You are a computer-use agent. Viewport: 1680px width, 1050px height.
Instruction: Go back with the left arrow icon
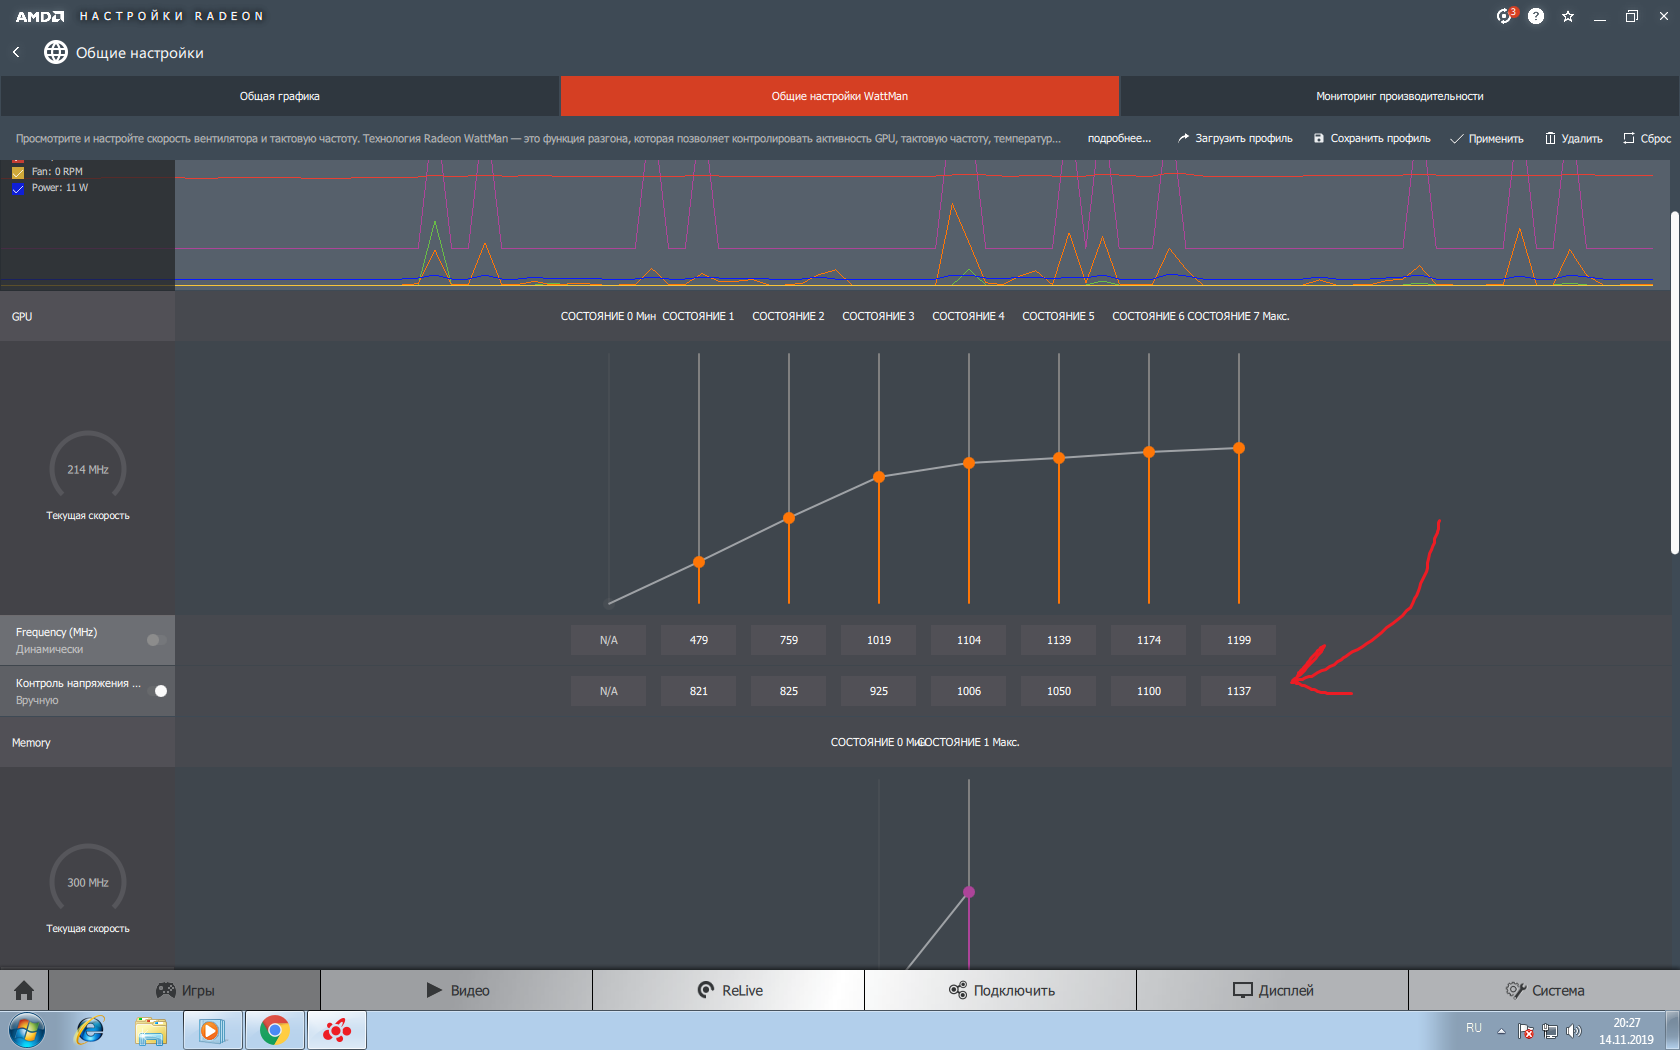[16, 52]
